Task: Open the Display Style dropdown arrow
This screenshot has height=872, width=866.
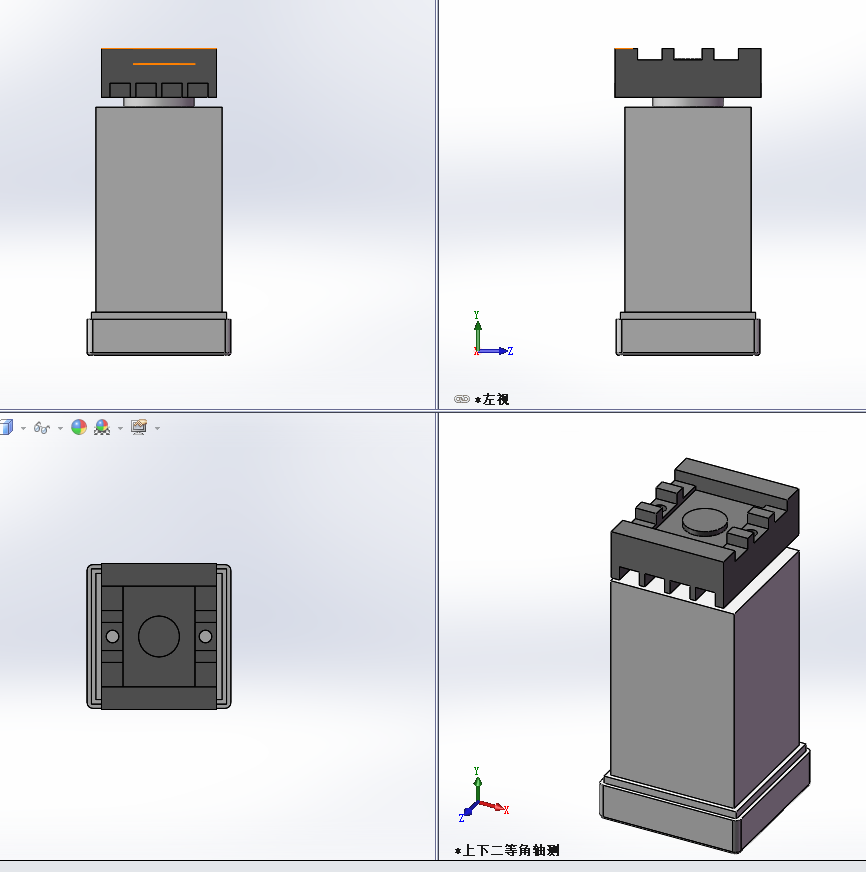Action: [x=23, y=428]
